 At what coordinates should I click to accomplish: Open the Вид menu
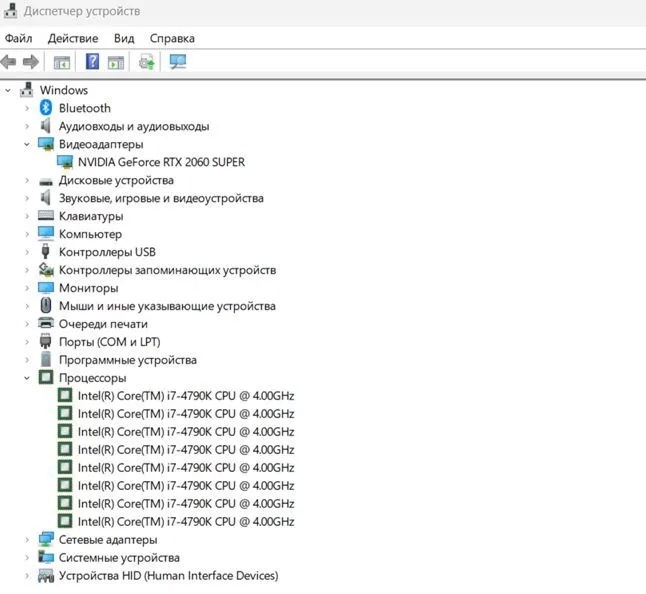(x=124, y=38)
